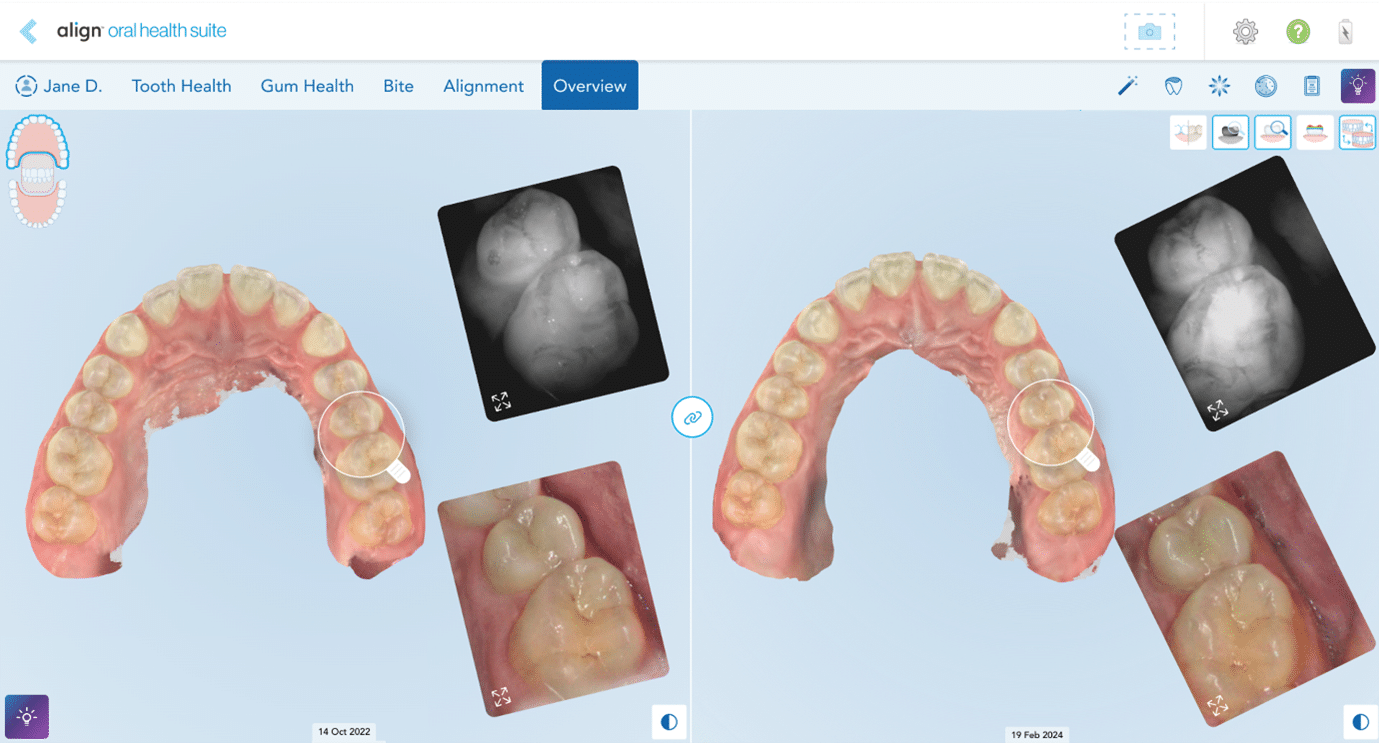This screenshot has height=743, width=1379.
Task: Click the purple lightbulb icon in toolbar
Action: click(x=1358, y=86)
